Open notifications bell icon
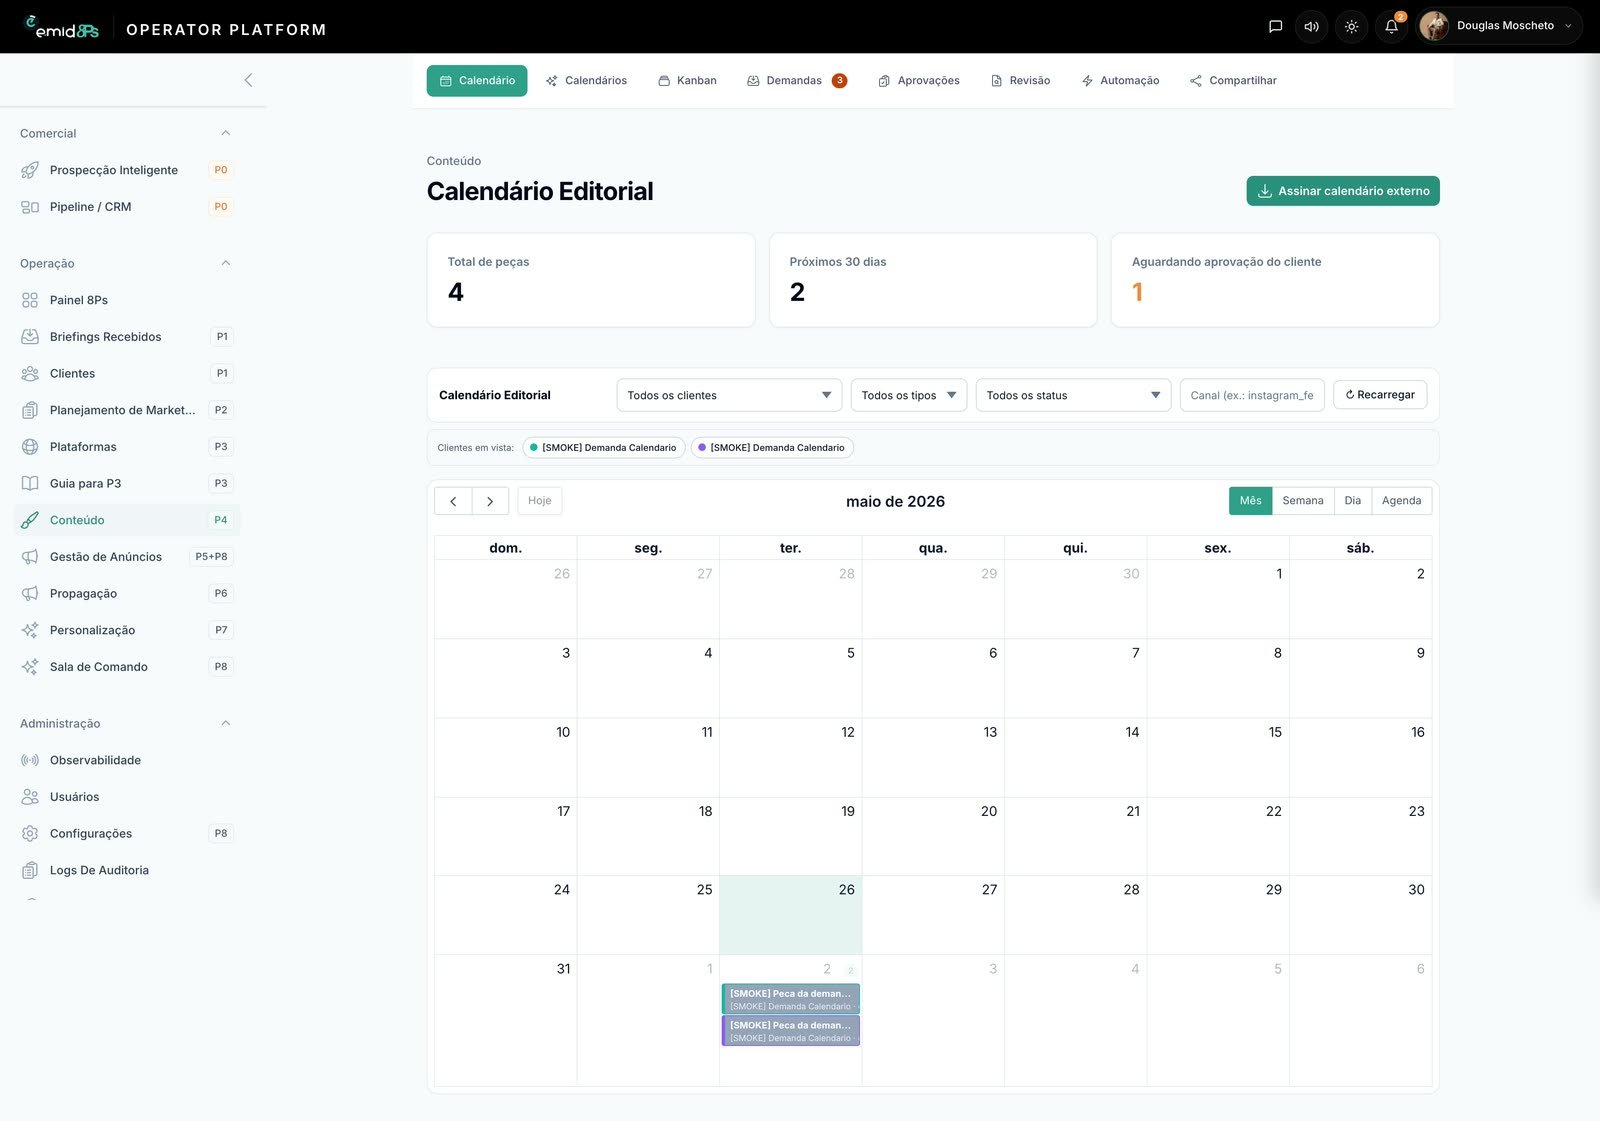 1391,27
